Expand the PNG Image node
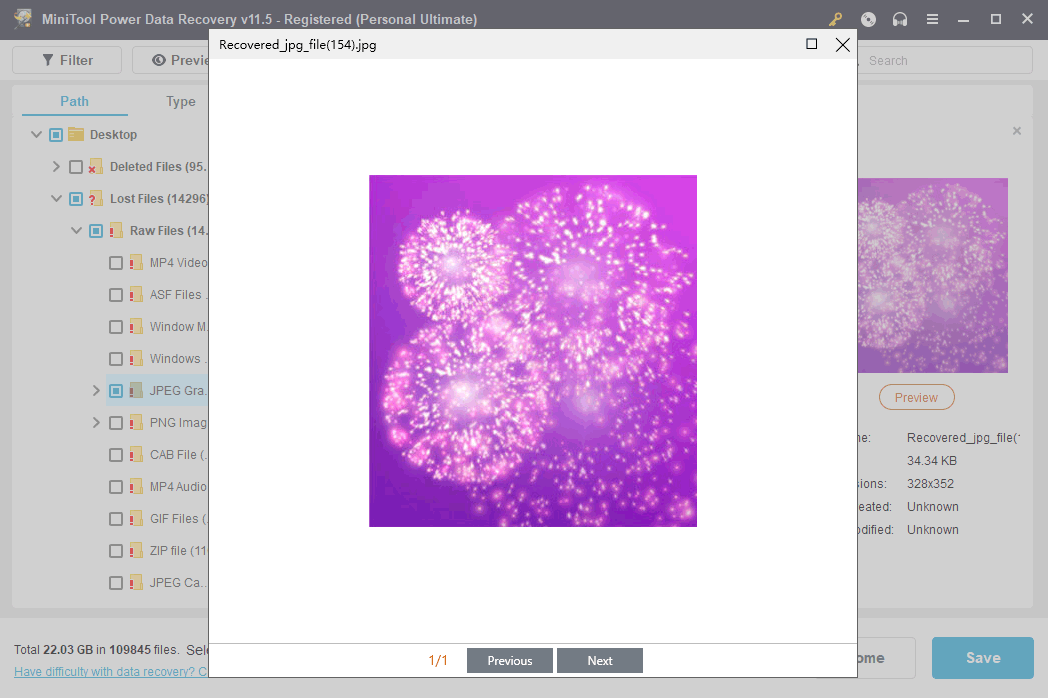Screen dimensions: 1048x698 pos(96,423)
